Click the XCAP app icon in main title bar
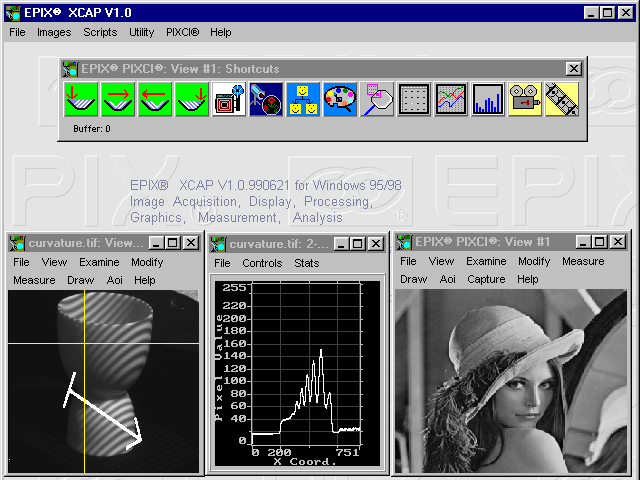Image resolution: width=640 pixels, height=480 pixels. tap(13, 13)
